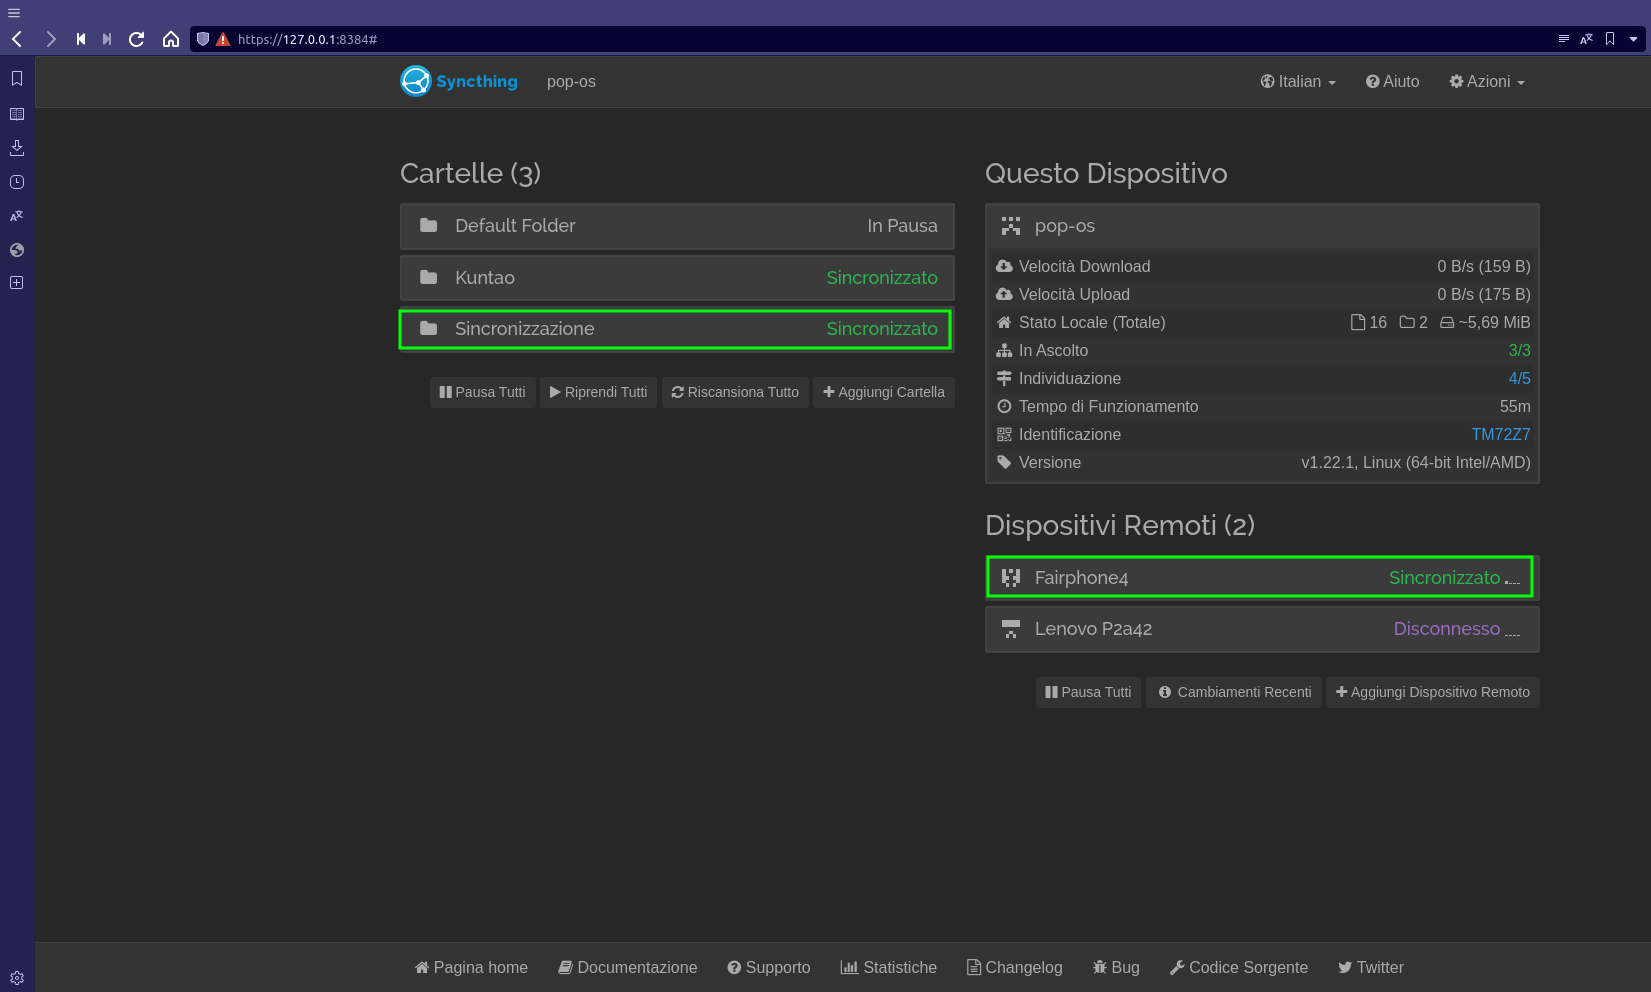Click Riscansiona Tutto button

[735, 392]
